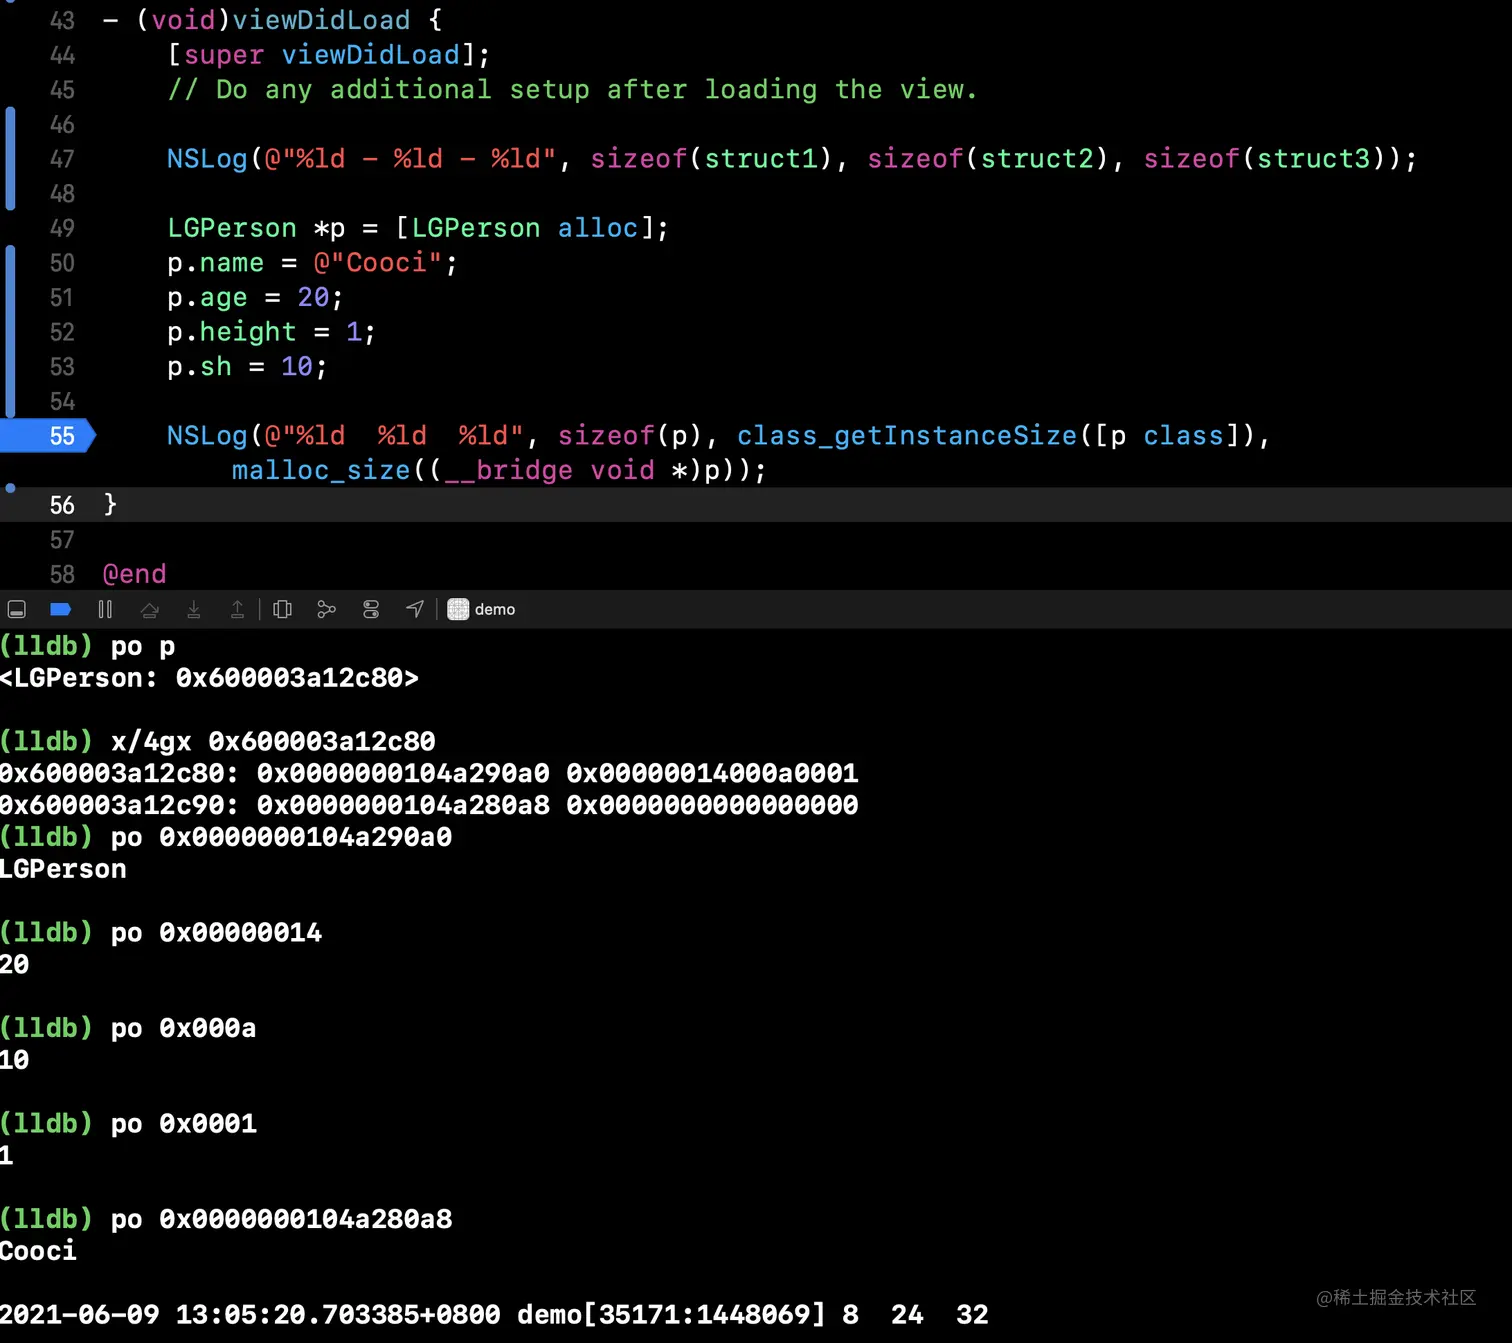Step out of the current function
1512x1343 pixels.
pos(238,609)
